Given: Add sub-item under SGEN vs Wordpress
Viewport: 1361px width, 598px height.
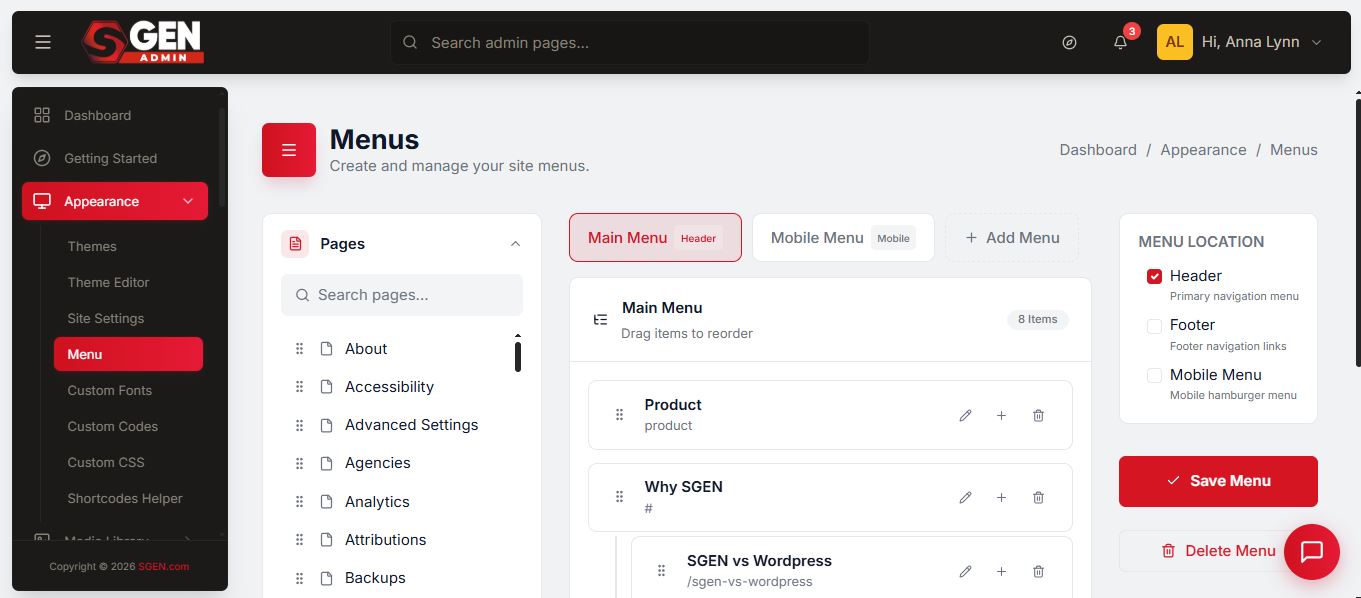Looking at the screenshot, I should [1001, 571].
